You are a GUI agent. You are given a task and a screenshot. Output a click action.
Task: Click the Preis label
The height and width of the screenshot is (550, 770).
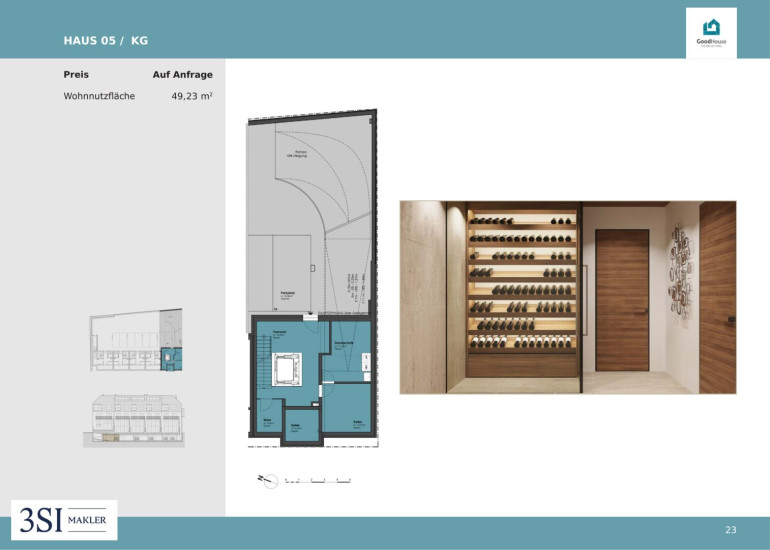pyautogui.click(x=76, y=75)
